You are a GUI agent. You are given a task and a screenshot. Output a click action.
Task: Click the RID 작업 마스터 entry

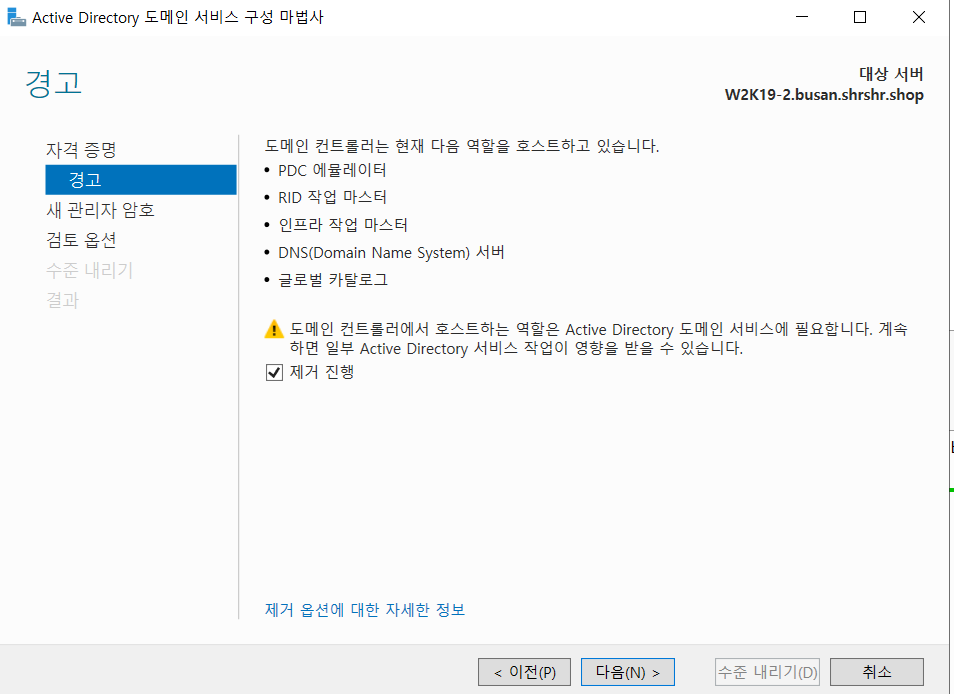(332, 197)
